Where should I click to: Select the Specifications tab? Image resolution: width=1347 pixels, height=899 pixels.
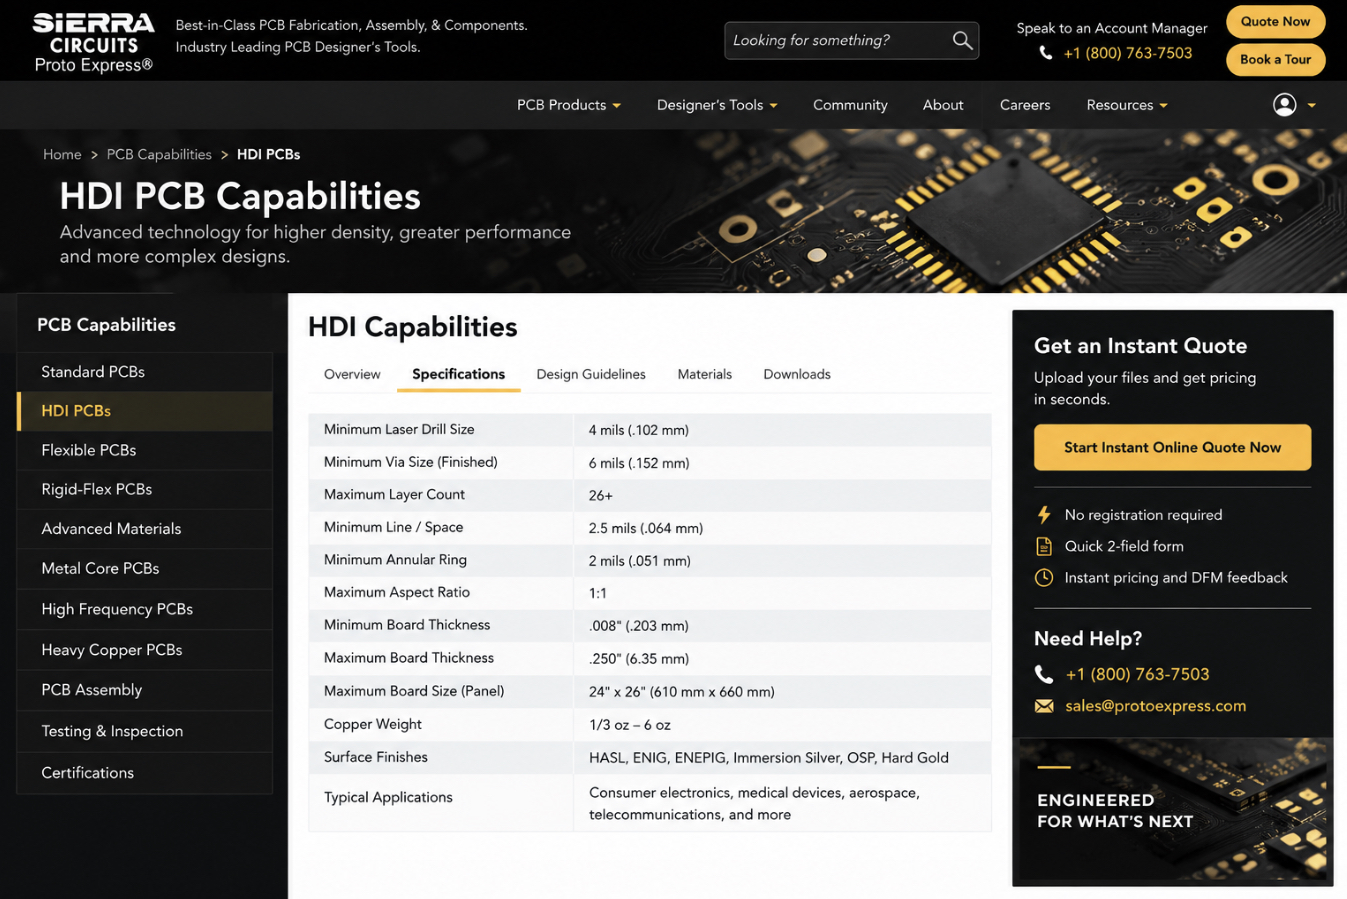458,374
